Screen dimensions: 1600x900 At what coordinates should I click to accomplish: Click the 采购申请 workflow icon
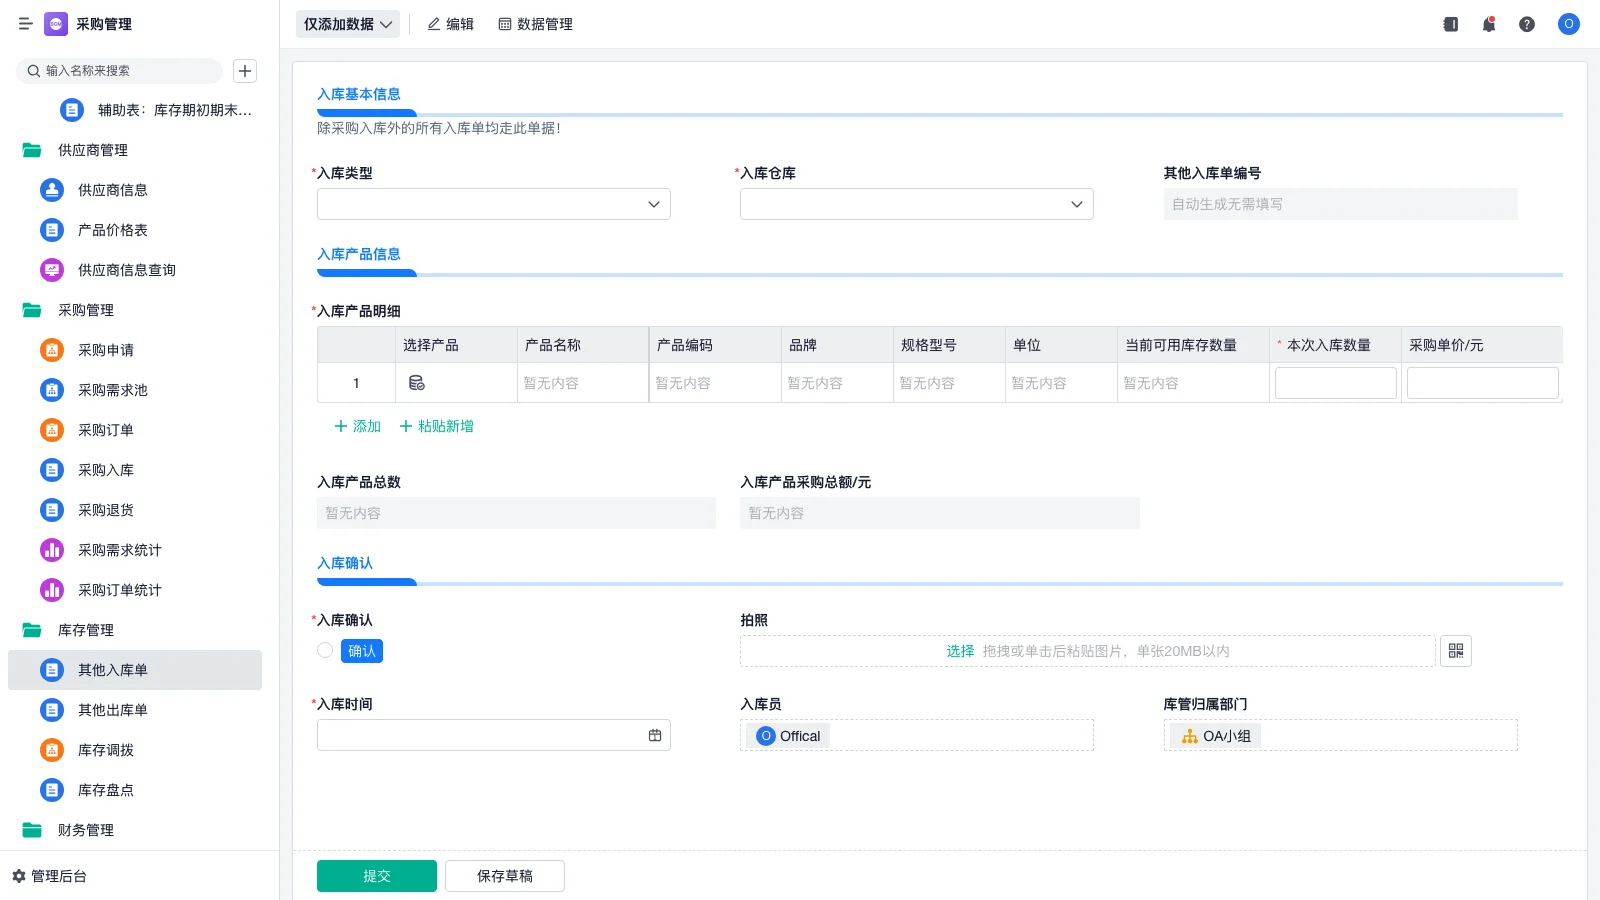pyautogui.click(x=52, y=350)
